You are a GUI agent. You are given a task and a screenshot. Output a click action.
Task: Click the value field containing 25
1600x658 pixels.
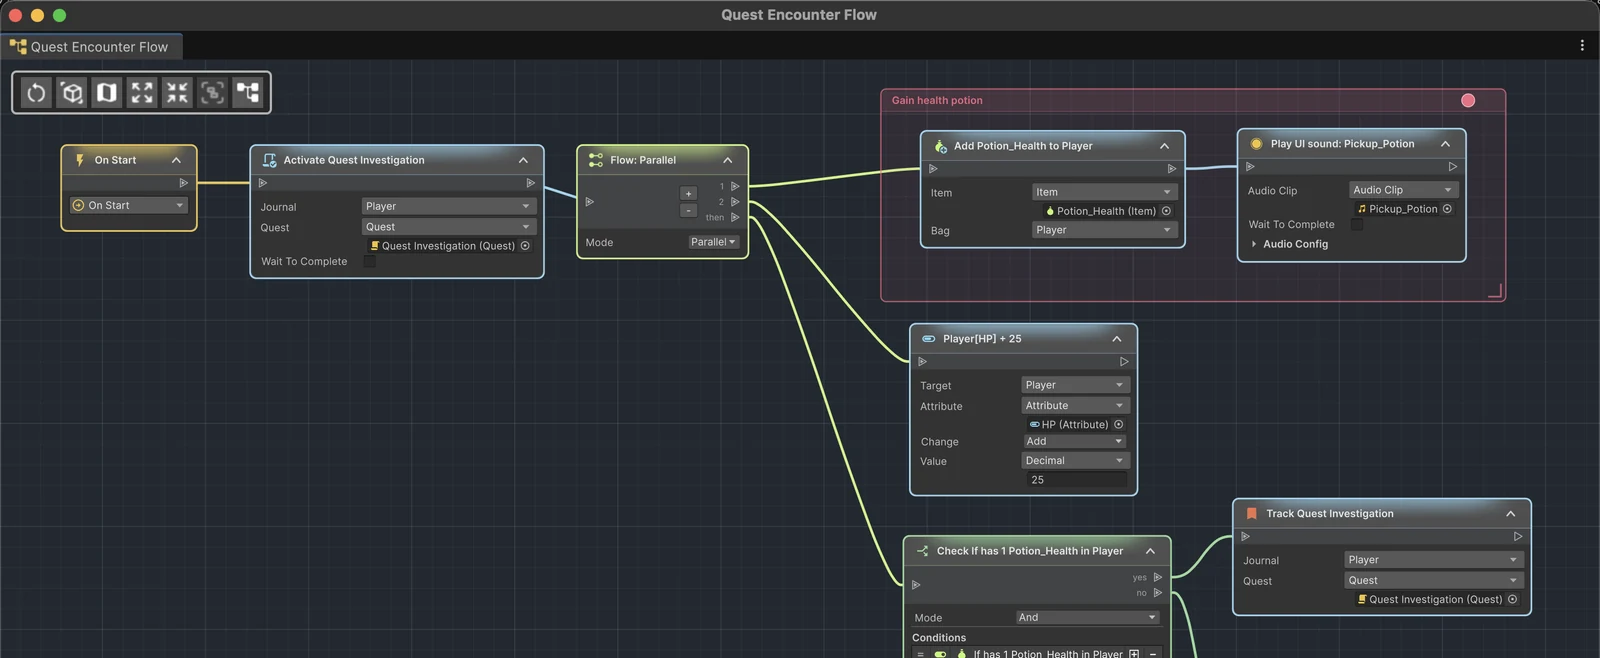click(x=1075, y=480)
